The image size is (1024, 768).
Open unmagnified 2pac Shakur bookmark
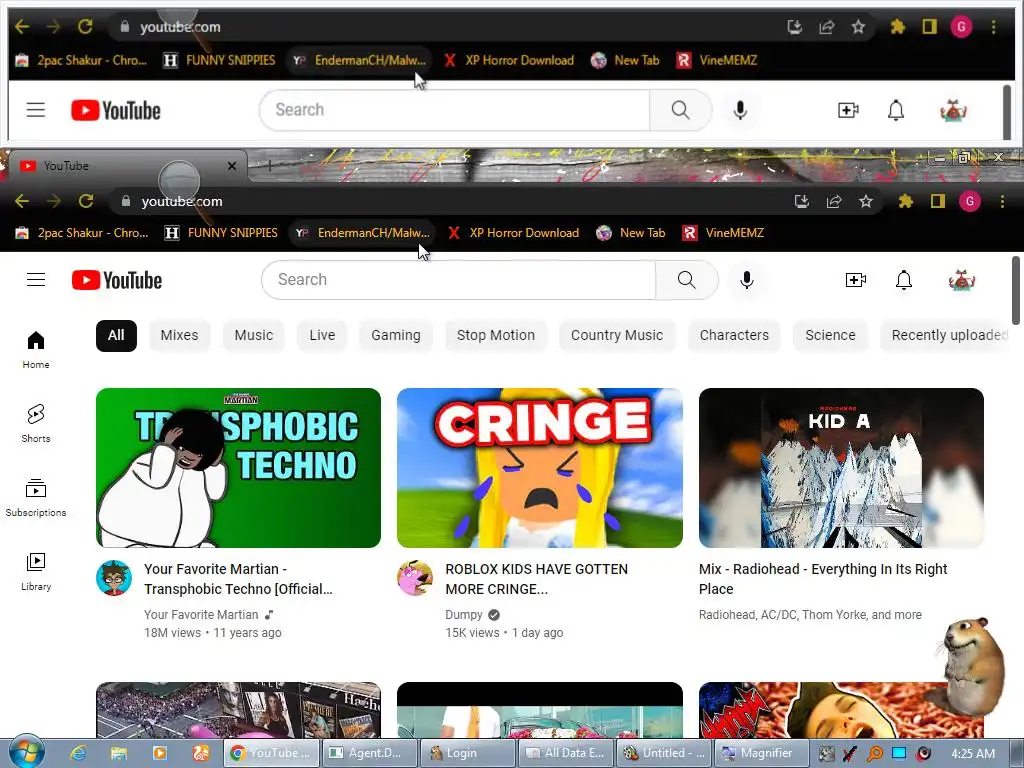[82, 233]
